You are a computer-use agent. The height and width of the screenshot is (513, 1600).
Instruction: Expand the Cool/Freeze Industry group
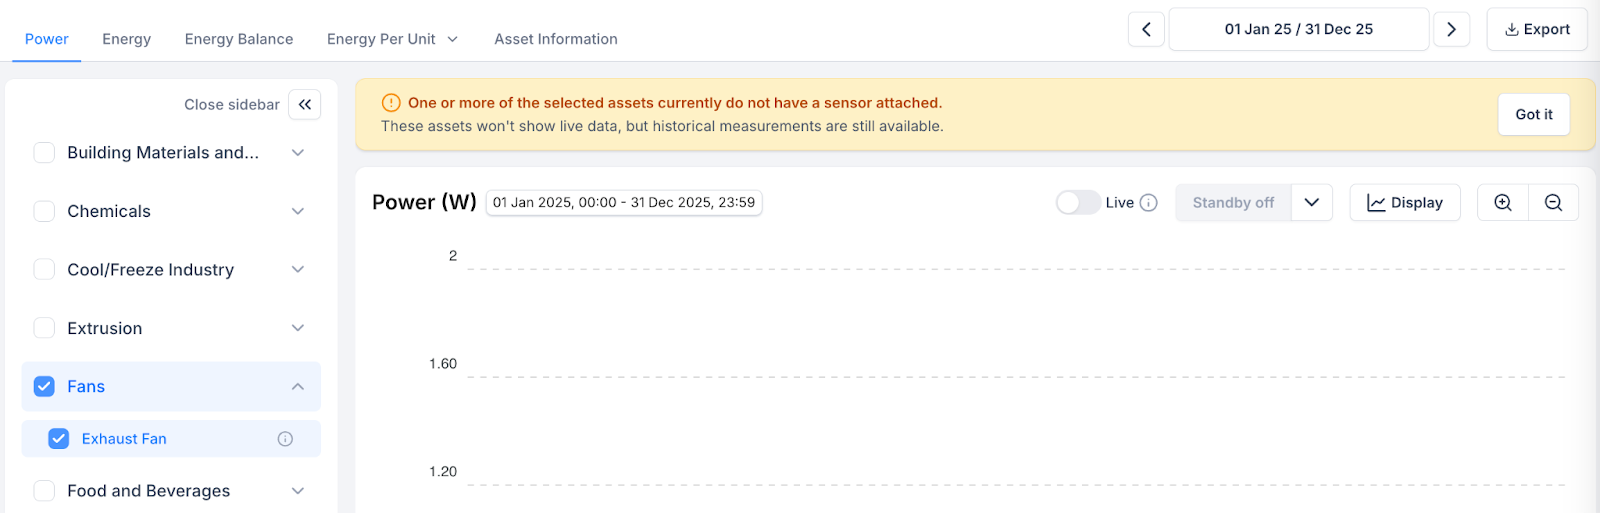point(298,270)
